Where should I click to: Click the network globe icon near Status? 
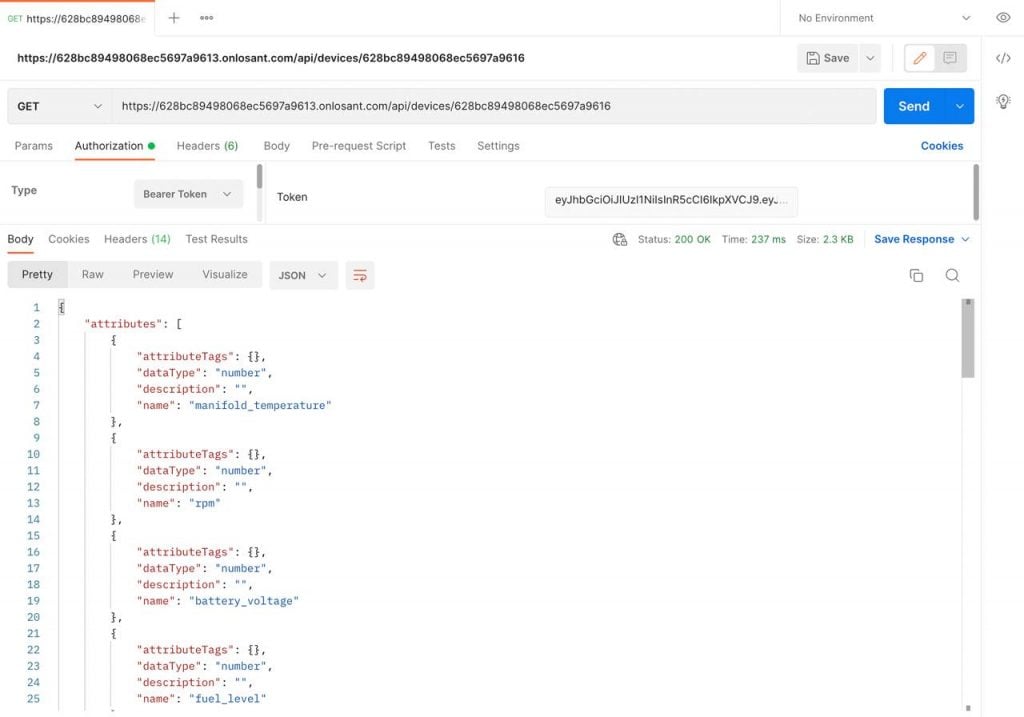(x=619, y=239)
